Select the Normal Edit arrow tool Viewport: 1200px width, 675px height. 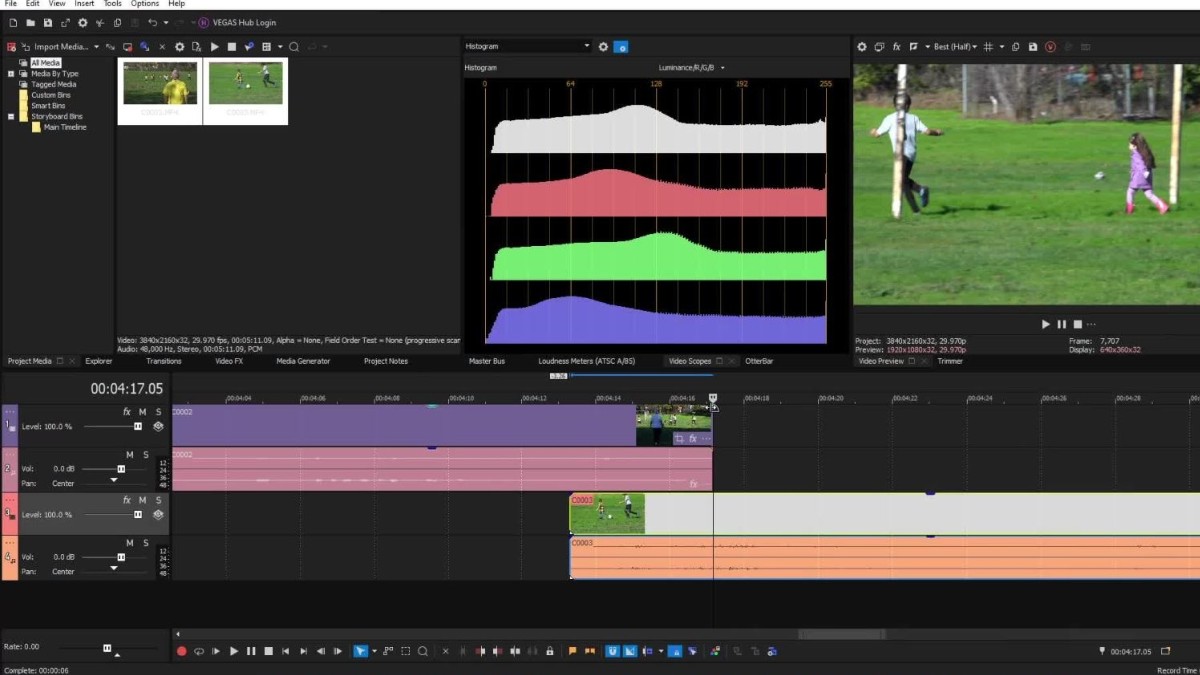pyautogui.click(x=360, y=651)
